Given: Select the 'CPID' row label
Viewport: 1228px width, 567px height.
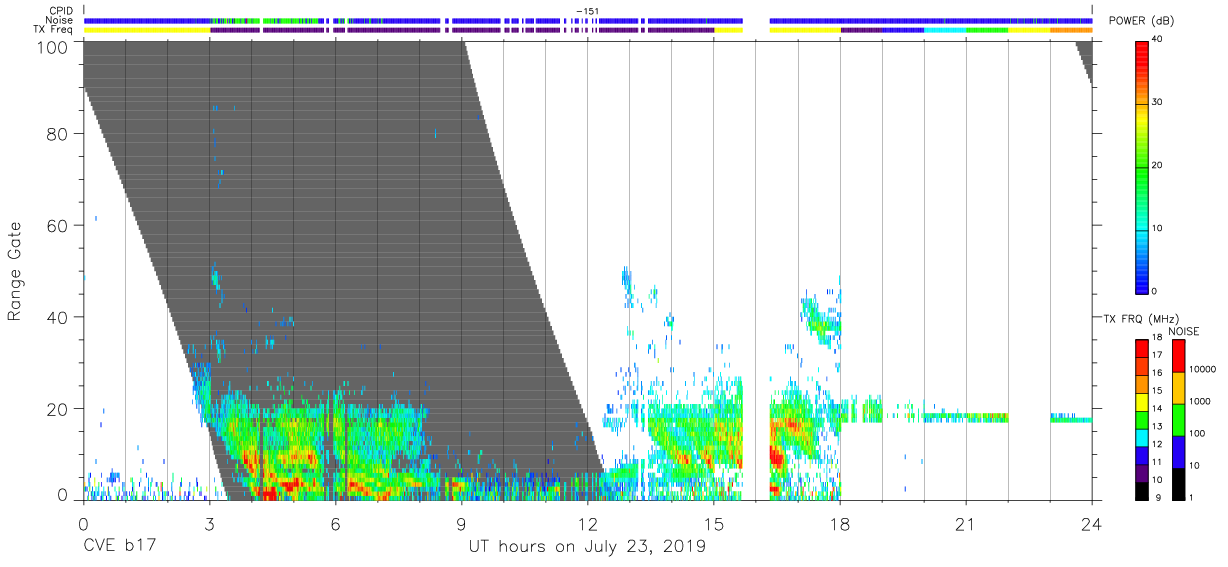Looking at the screenshot, I should (x=62, y=11).
